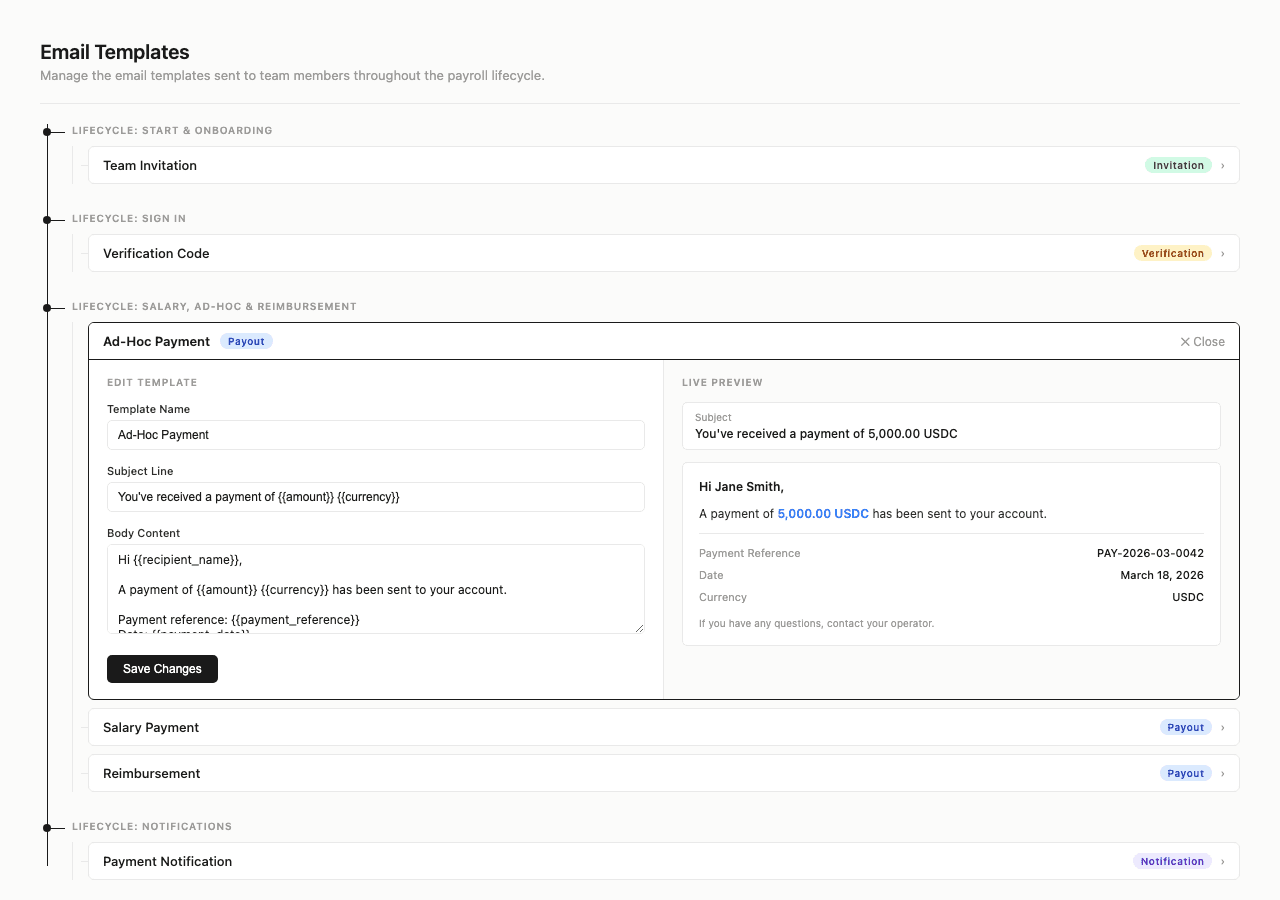Click the Body Content text area
The width and height of the screenshot is (1280, 900).
click(375, 589)
